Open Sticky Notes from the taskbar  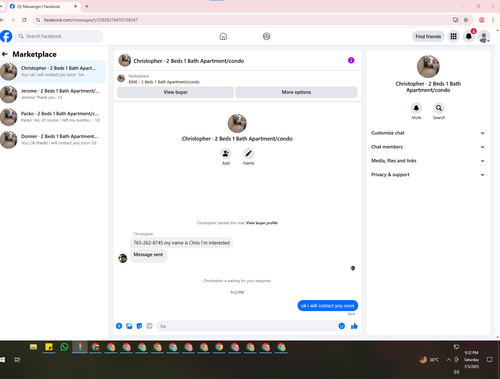(49, 347)
